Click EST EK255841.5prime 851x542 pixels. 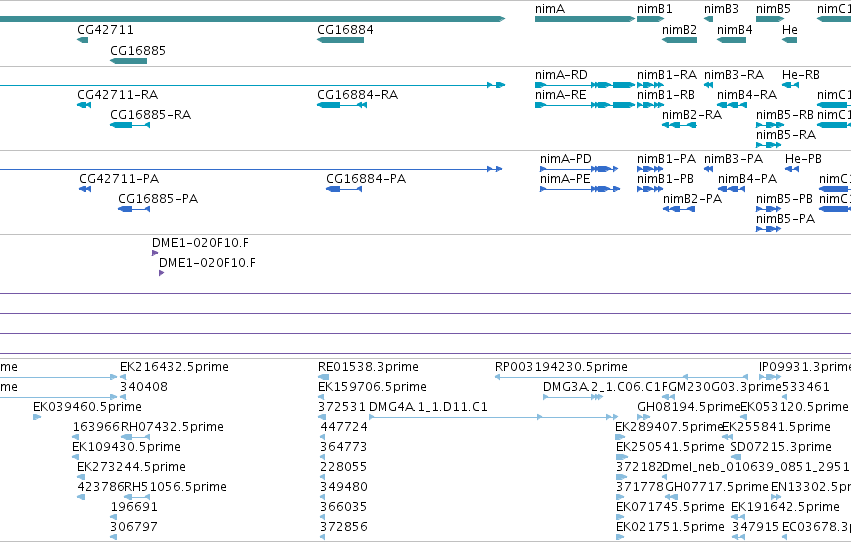coord(776,427)
